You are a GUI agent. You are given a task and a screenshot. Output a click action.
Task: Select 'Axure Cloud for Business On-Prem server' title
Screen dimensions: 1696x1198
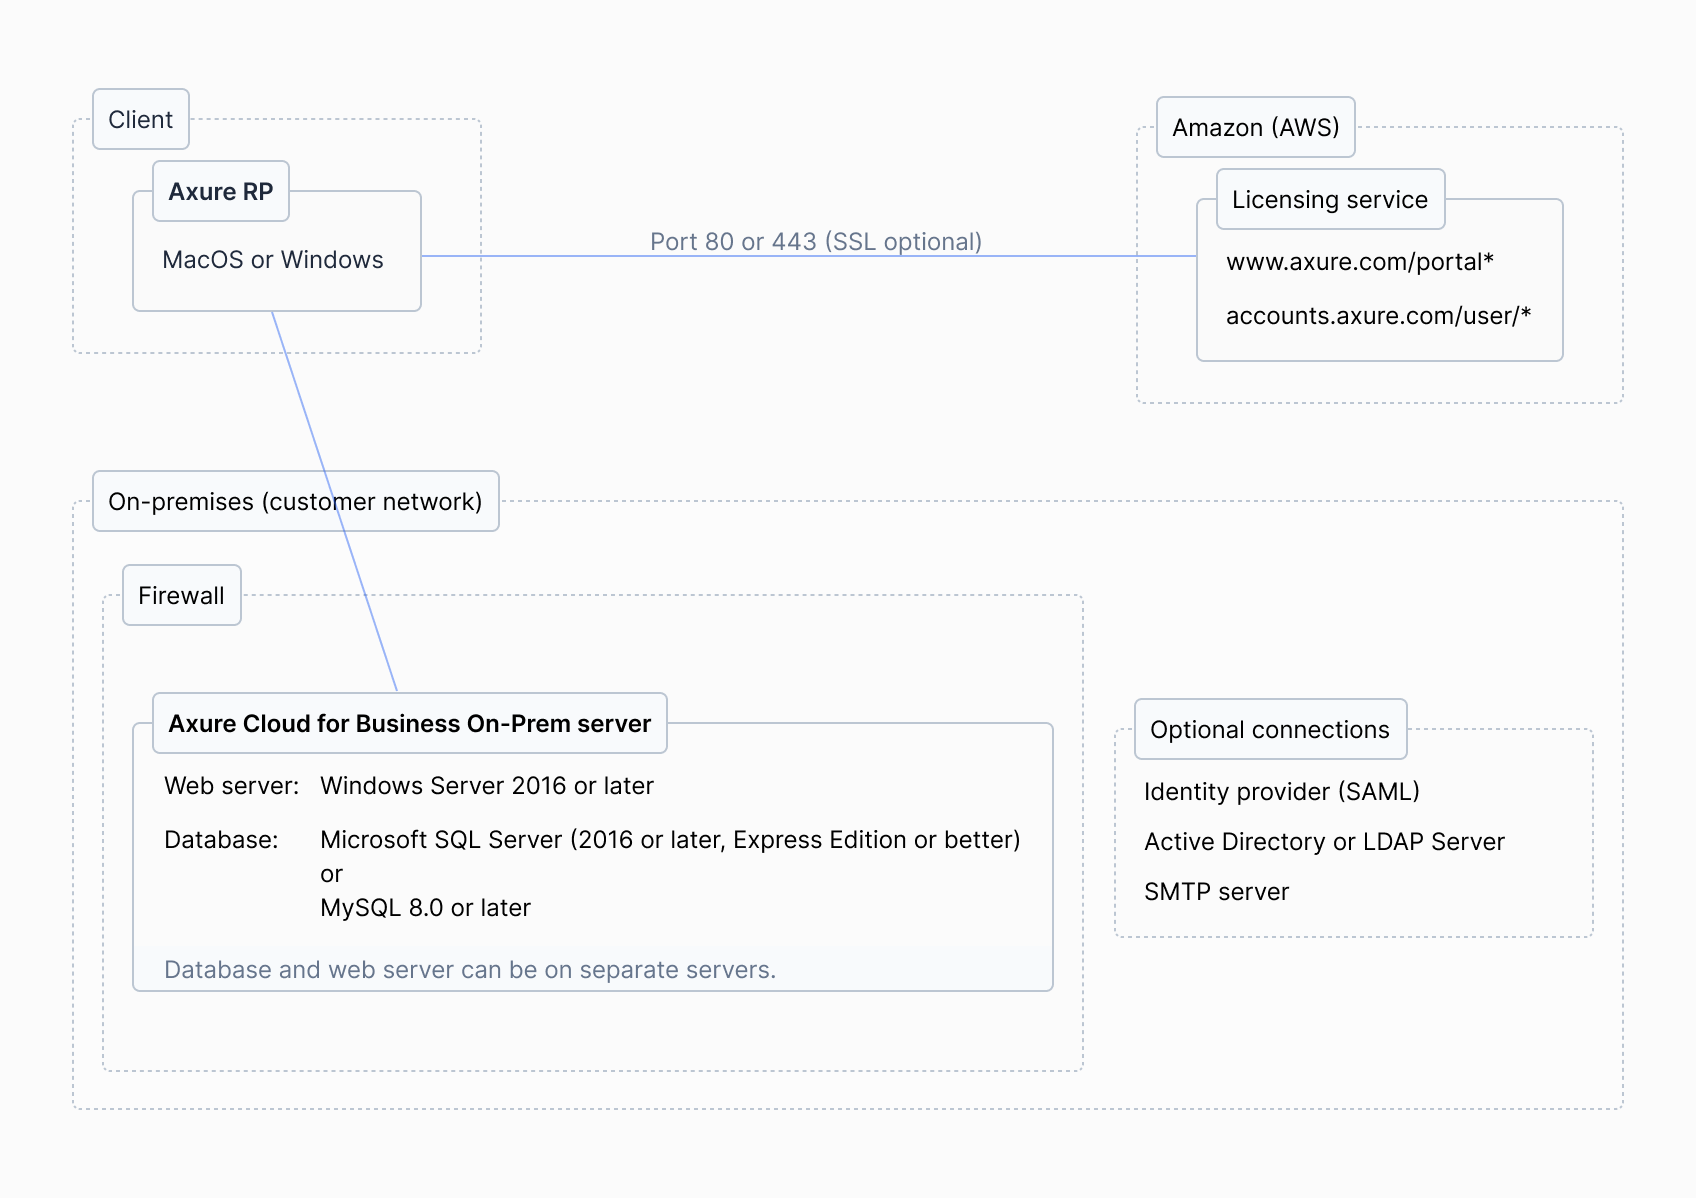coord(410,723)
